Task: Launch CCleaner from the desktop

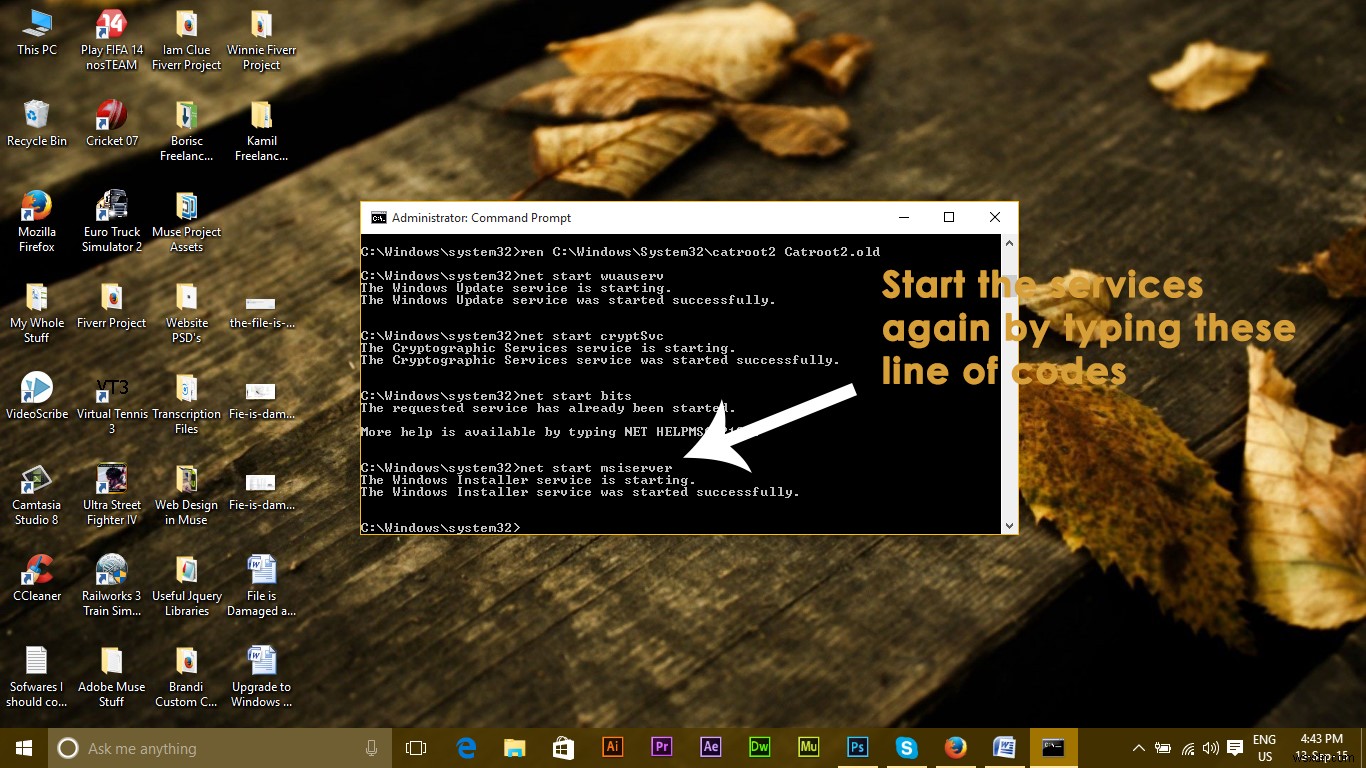Action: point(37,579)
